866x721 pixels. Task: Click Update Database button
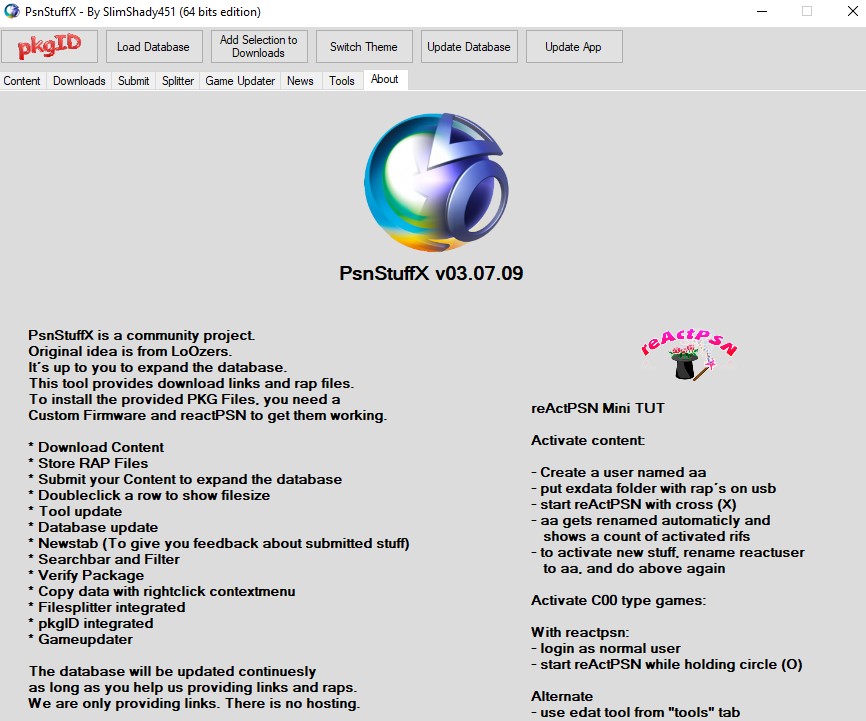[x=469, y=46]
